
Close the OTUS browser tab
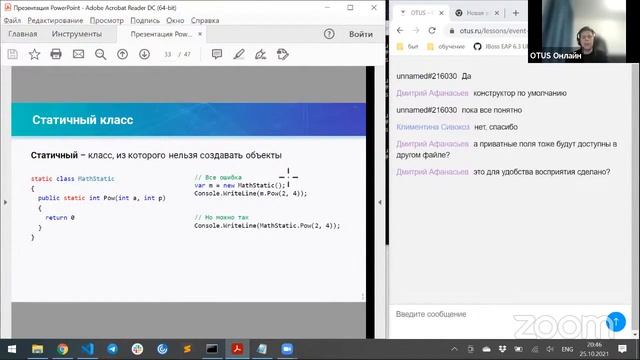pos(441,13)
